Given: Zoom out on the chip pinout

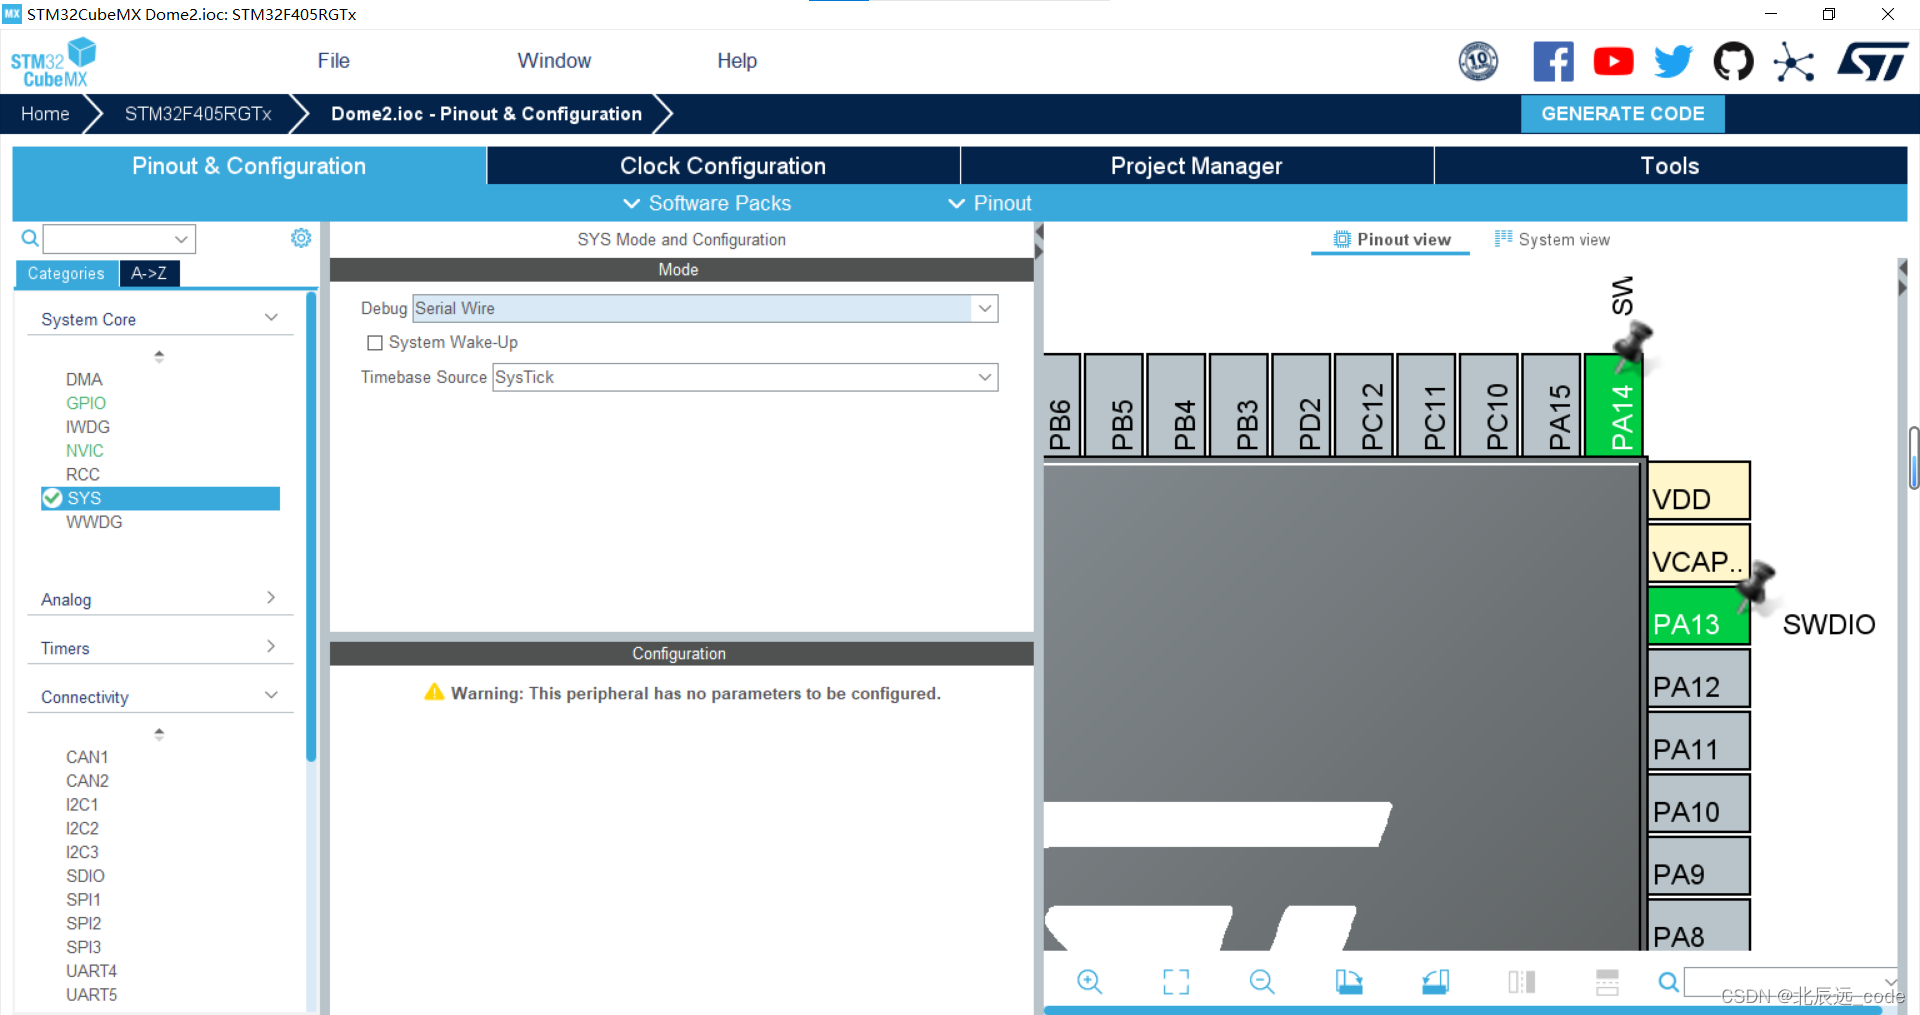Looking at the screenshot, I should pyautogui.click(x=1262, y=982).
